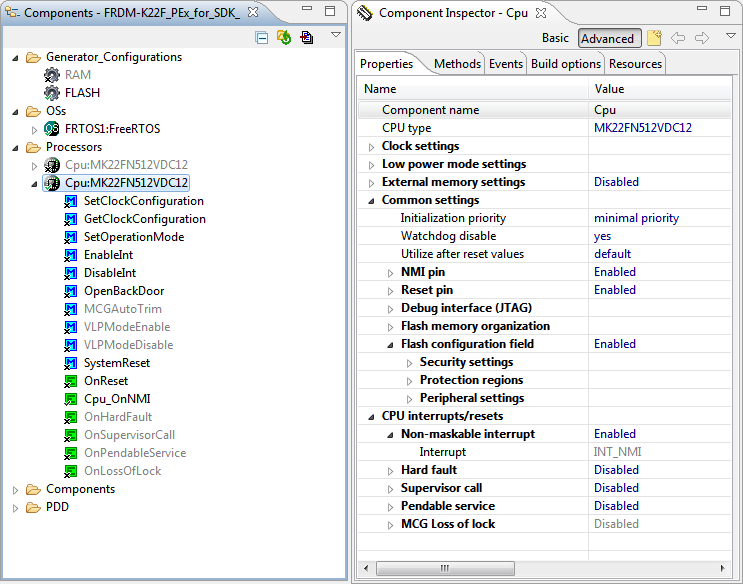Toggle the OnHardFault event icon

click(x=71, y=417)
